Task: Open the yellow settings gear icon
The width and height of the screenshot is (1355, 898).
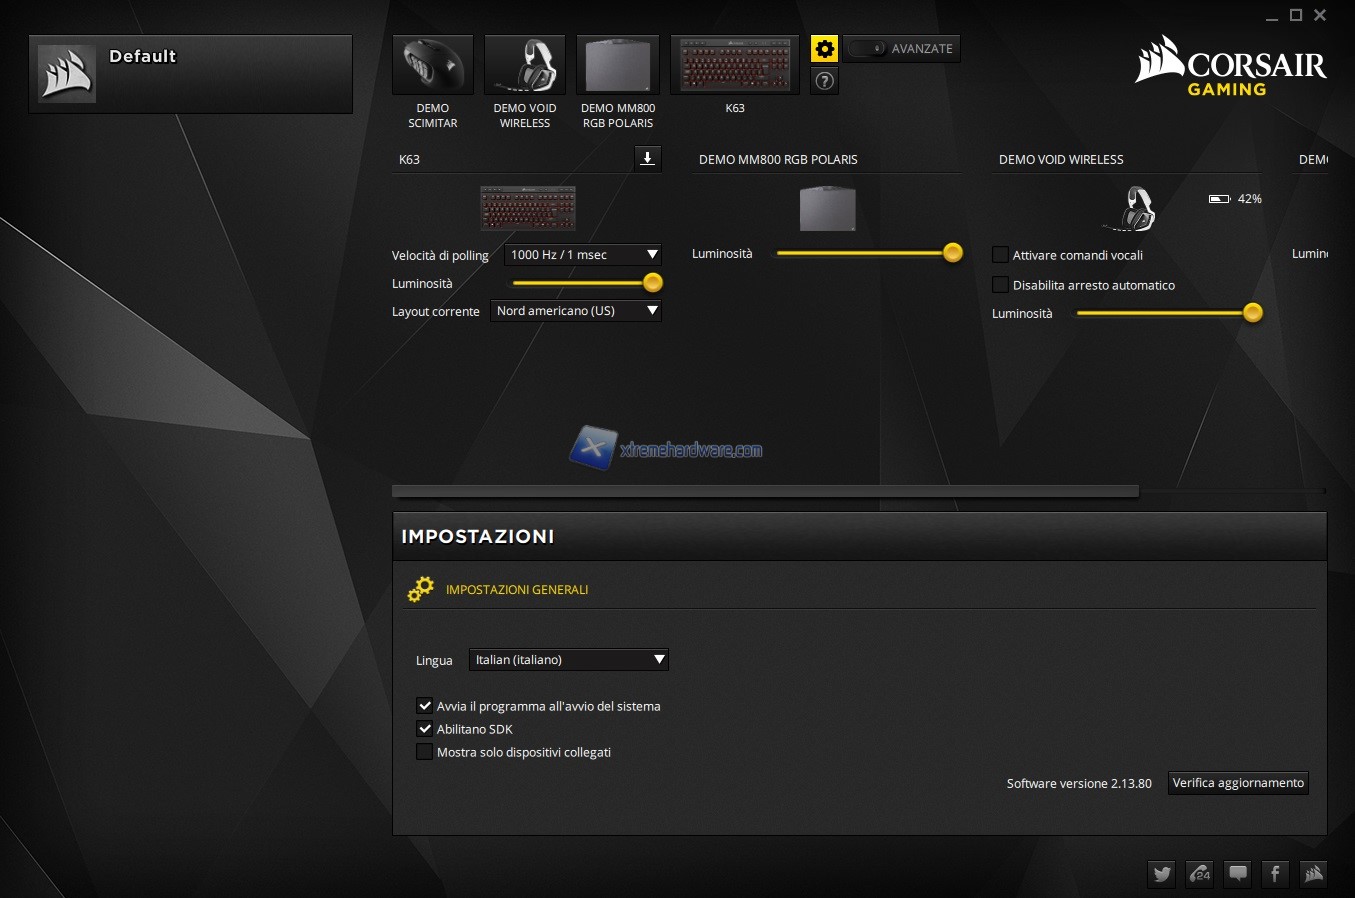Action: click(x=824, y=49)
